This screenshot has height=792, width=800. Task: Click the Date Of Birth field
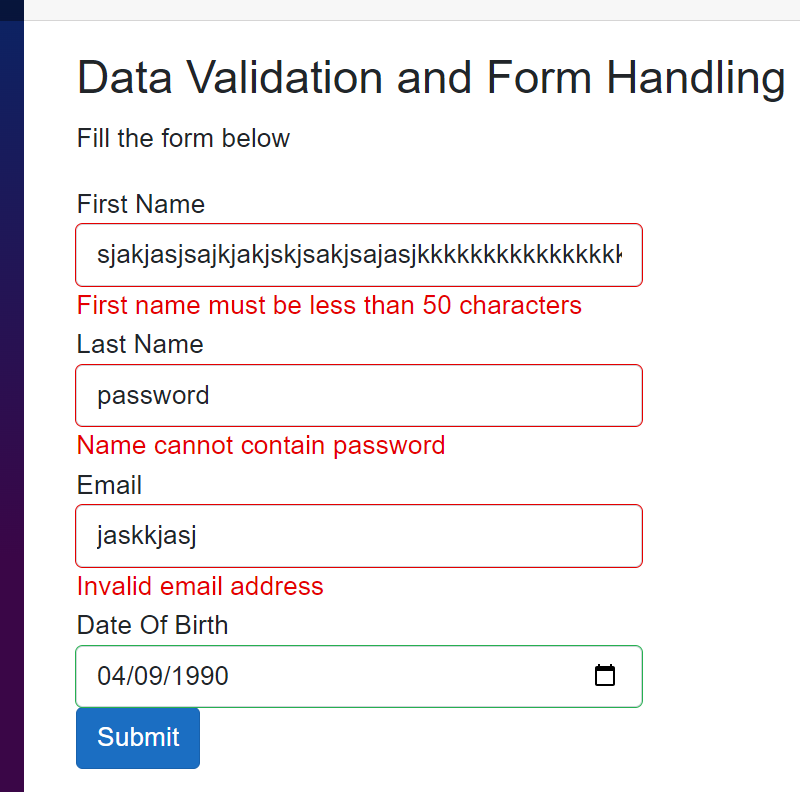click(359, 676)
